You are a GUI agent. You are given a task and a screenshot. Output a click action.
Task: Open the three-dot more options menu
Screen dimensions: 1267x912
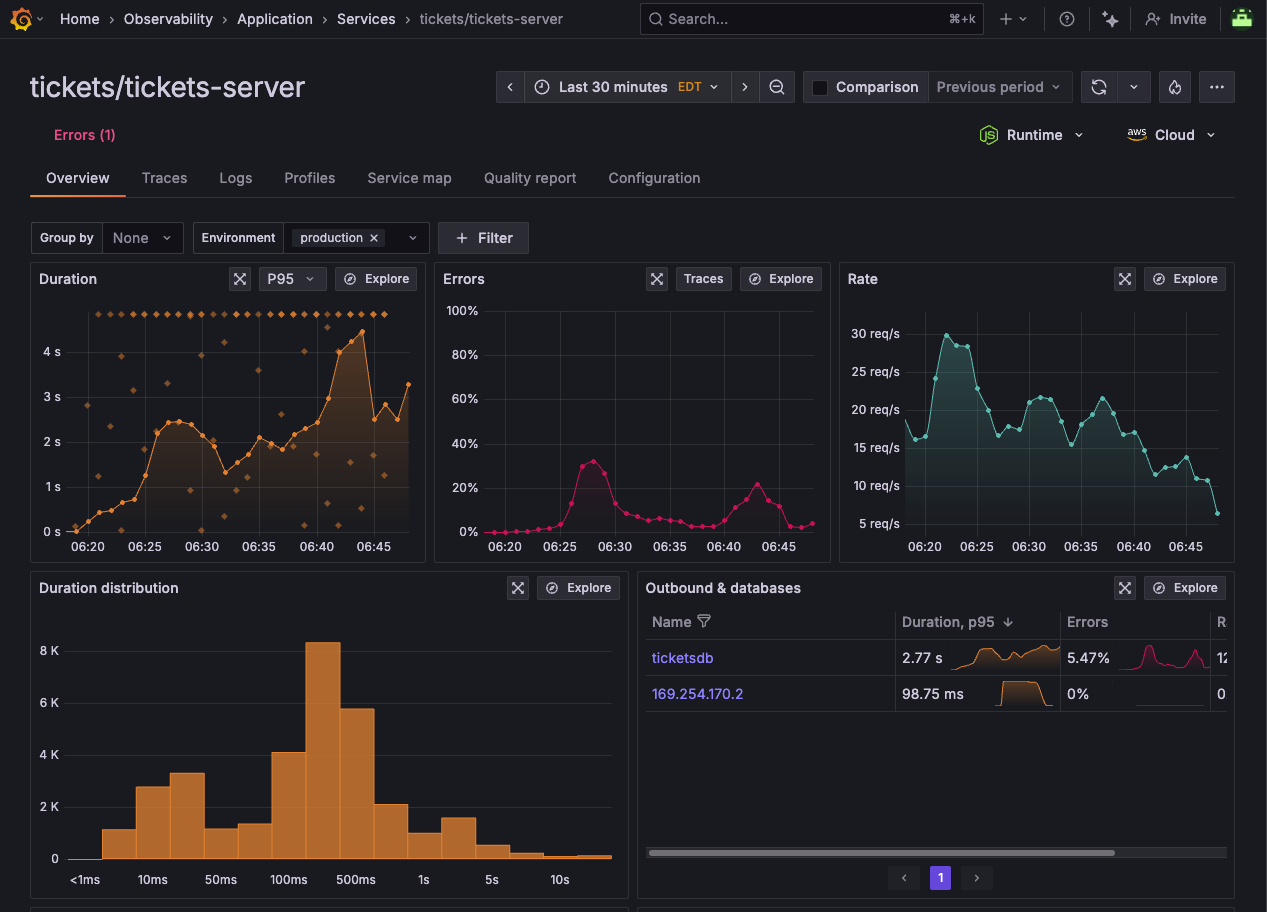(1217, 87)
